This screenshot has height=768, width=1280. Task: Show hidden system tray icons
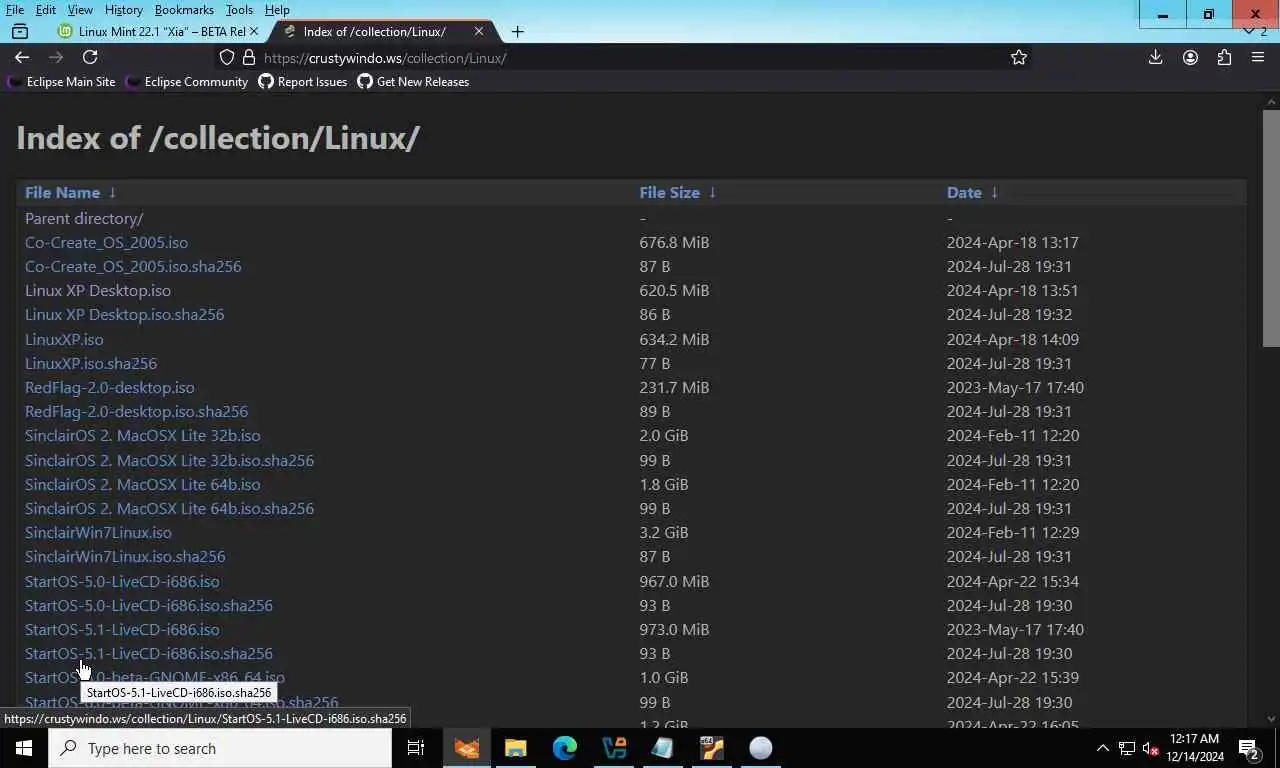coord(1102,748)
